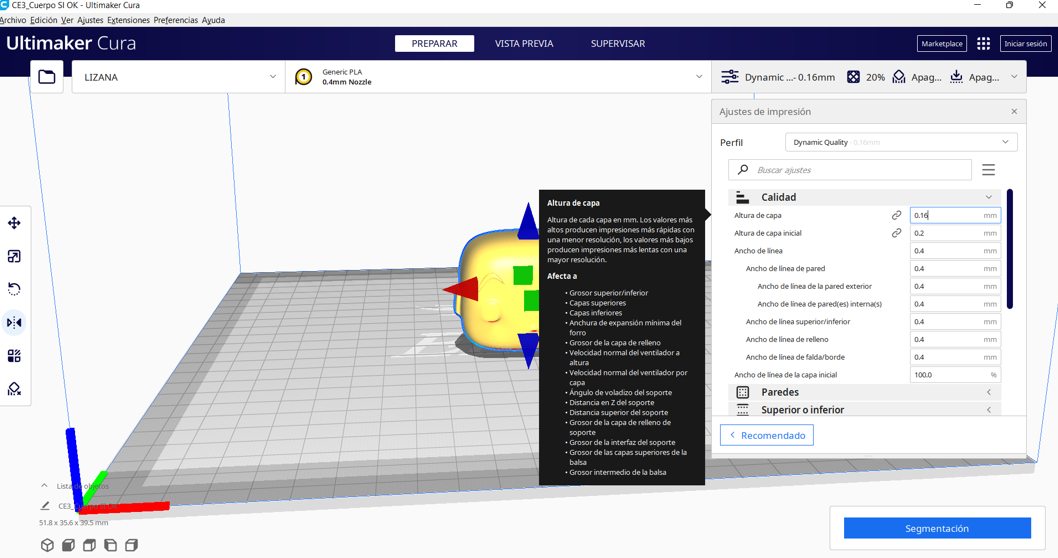This screenshot has width=1058, height=558.
Task: Open the Preferencias menu
Action: click(175, 20)
